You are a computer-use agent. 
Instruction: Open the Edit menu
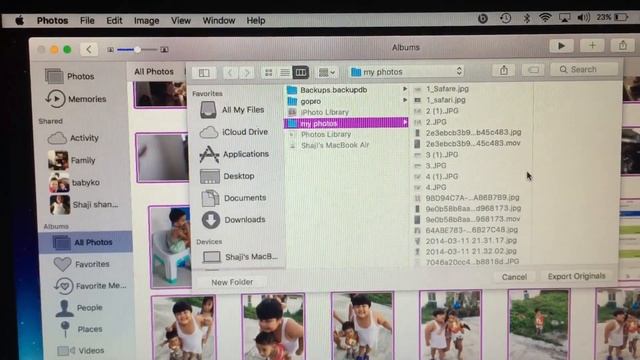tap(114, 20)
